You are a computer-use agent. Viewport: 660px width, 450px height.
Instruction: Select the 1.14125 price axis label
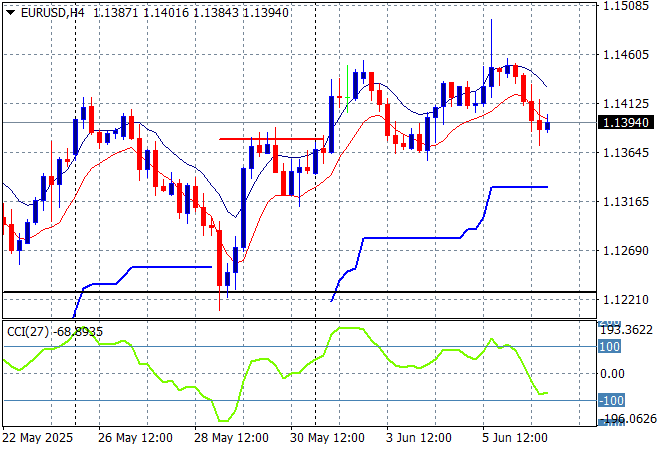pyautogui.click(x=626, y=104)
